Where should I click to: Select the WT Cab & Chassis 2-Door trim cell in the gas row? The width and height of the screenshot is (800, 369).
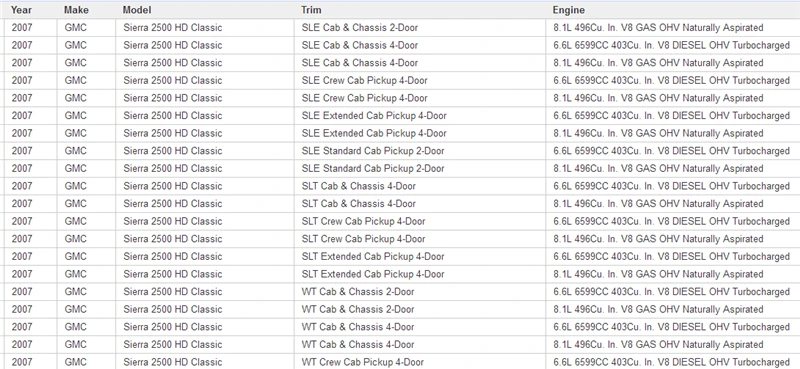click(x=420, y=309)
